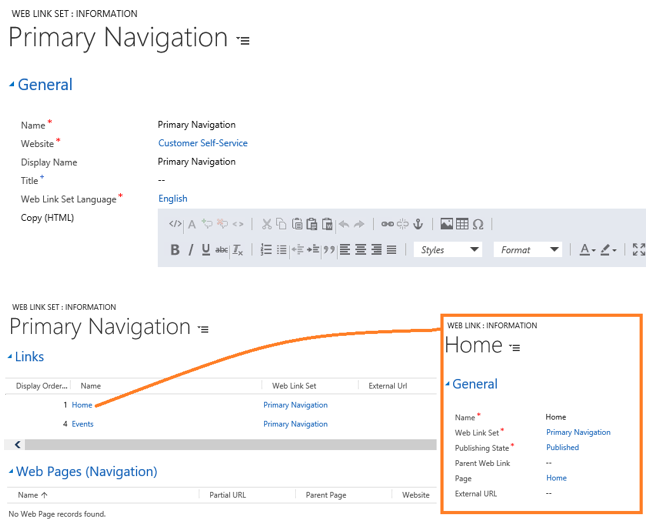Open the Styles dropdown
The height and width of the screenshot is (529, 657).
pos(448,250)
